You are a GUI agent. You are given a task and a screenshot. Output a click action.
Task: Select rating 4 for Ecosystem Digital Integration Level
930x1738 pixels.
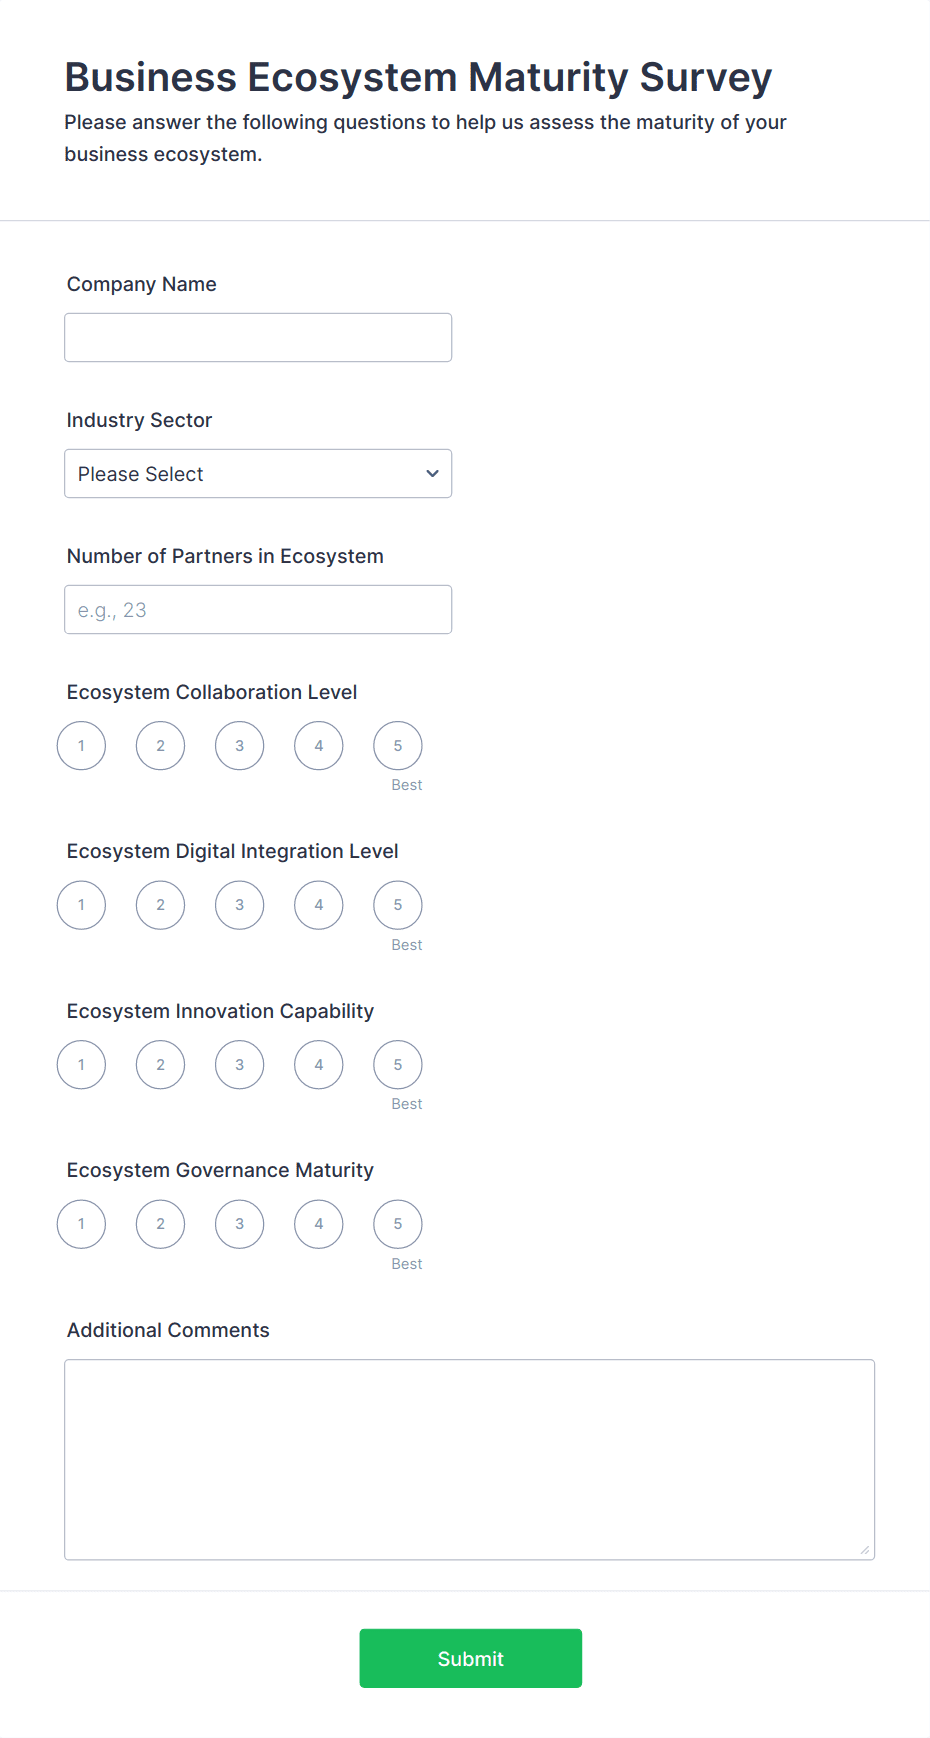[318, 904]
